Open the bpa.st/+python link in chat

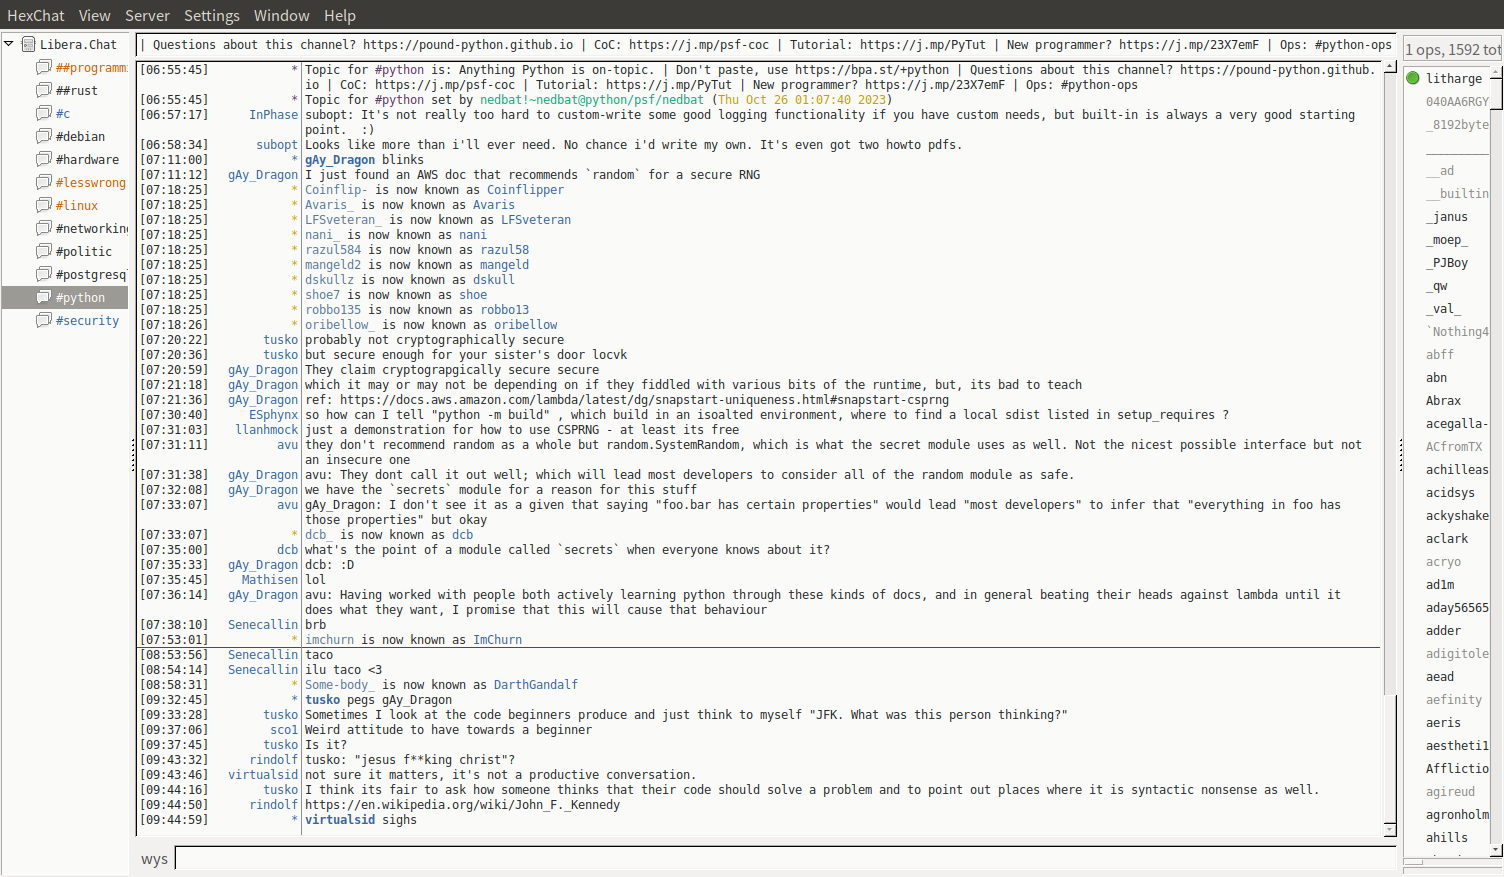click(x=872, y=70)
